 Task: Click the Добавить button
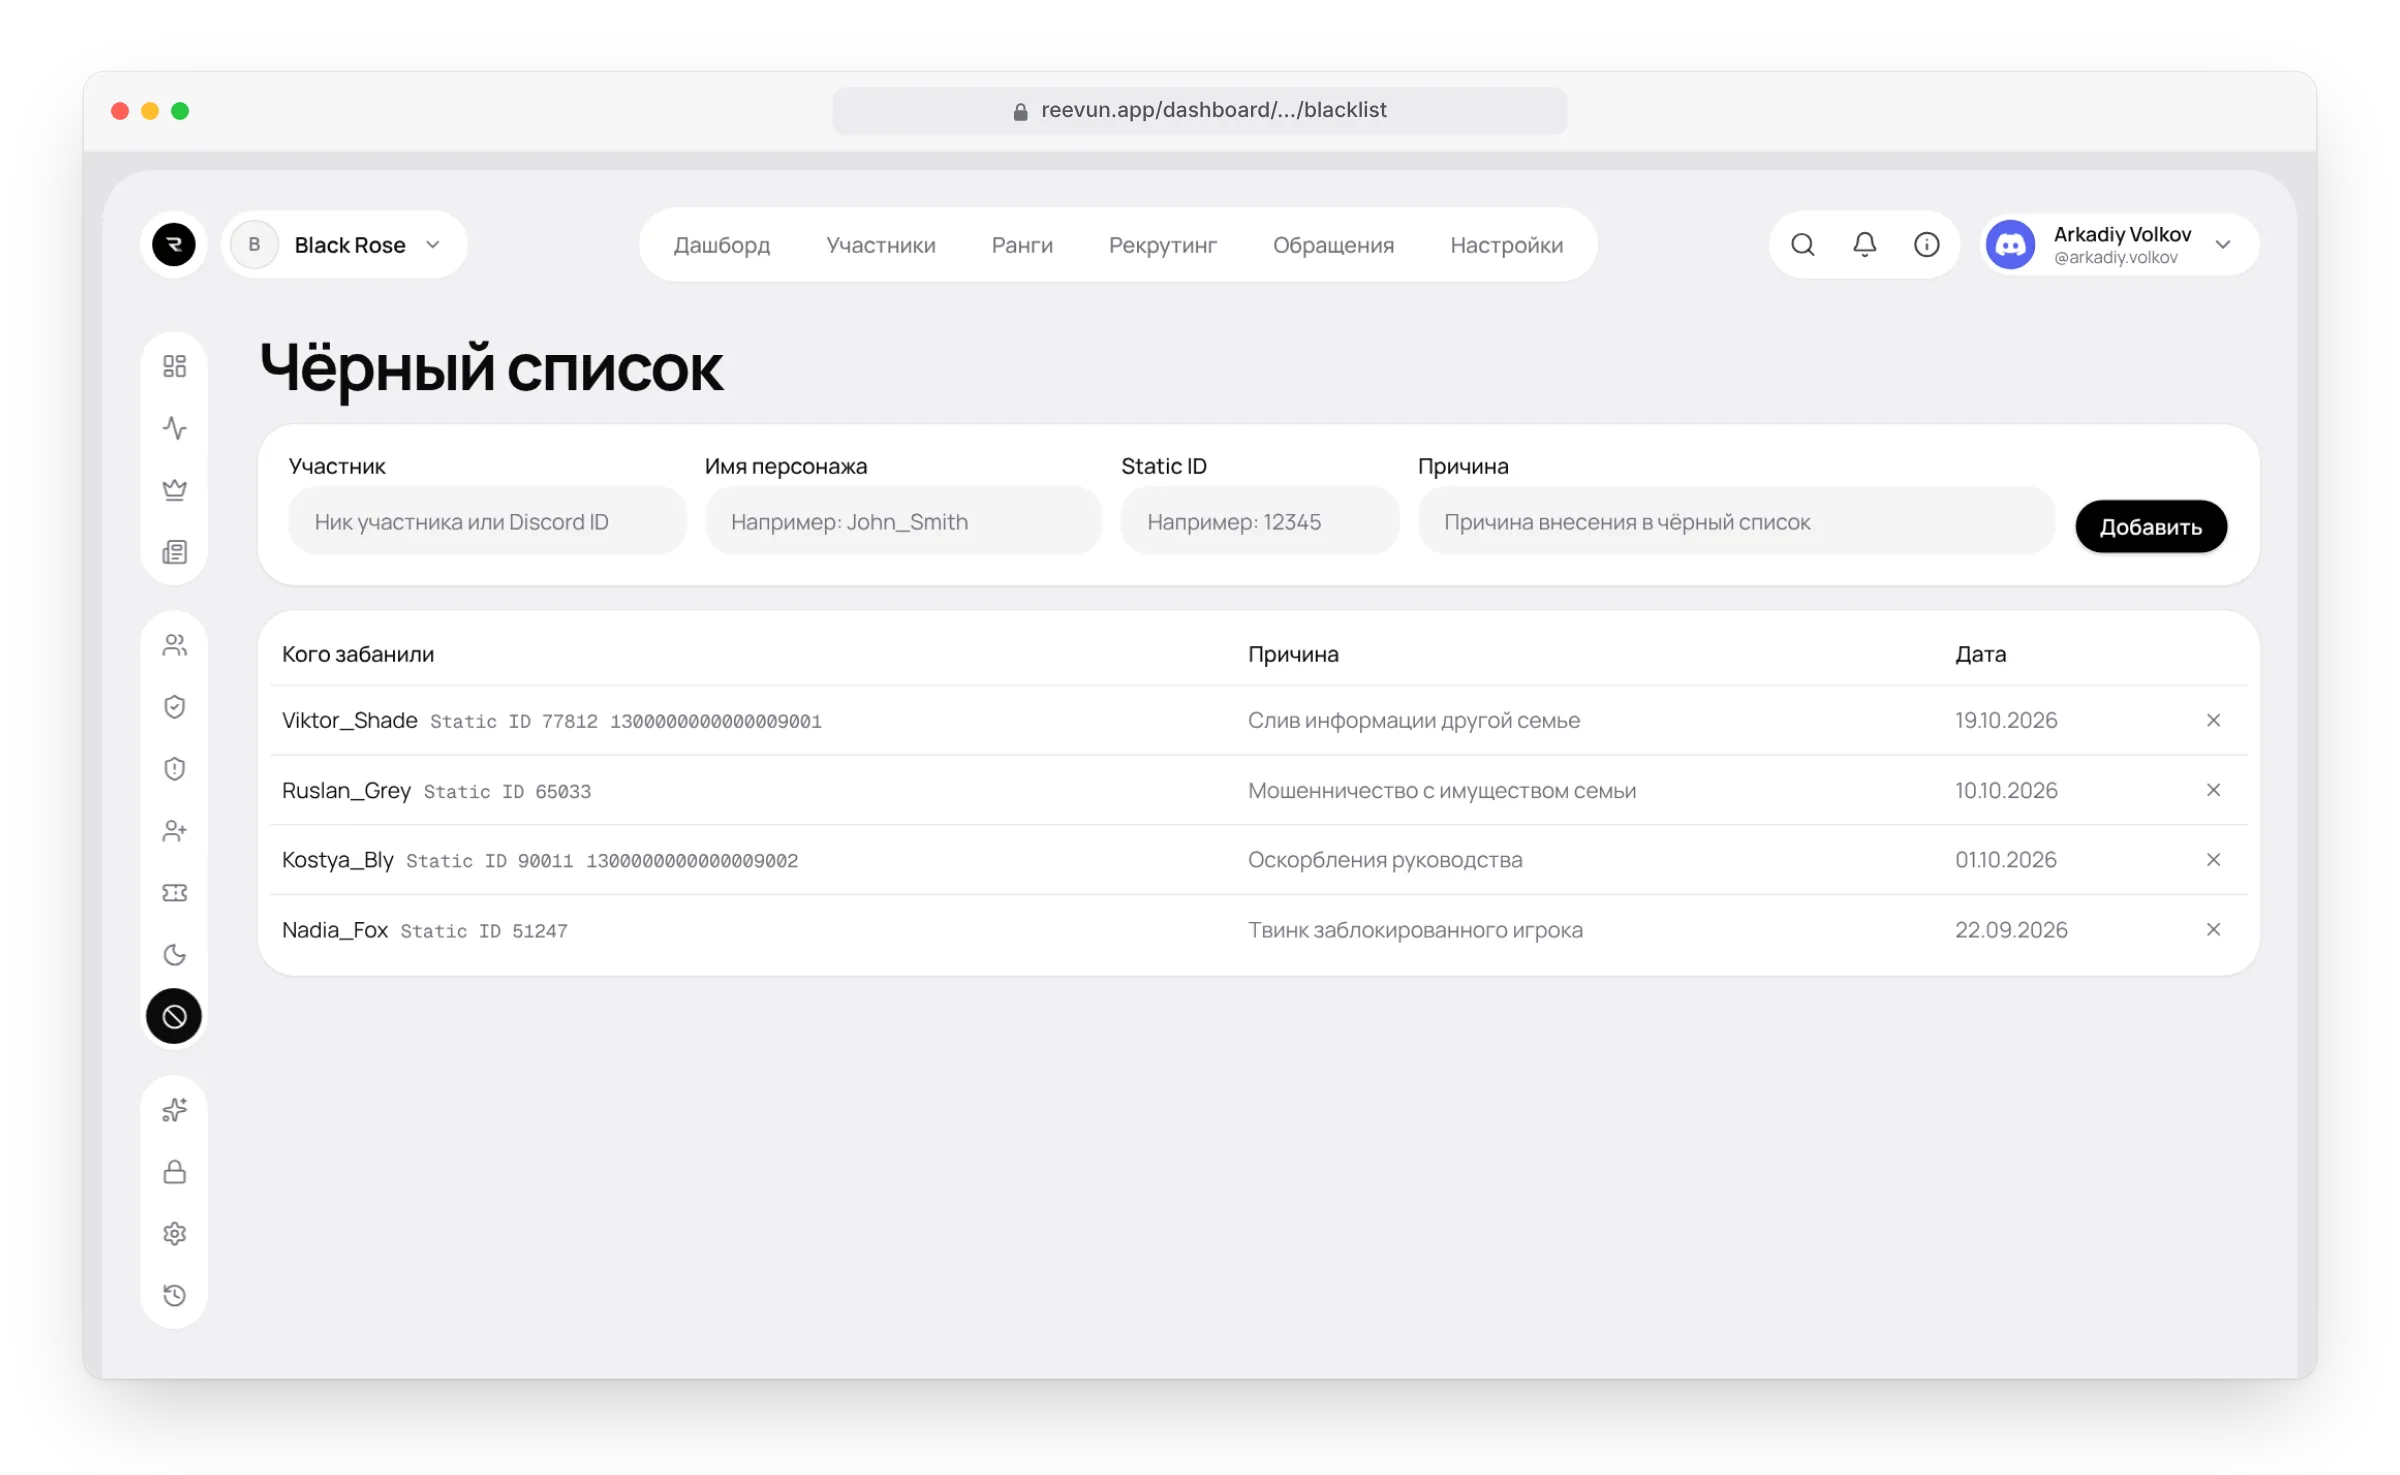2150,526
